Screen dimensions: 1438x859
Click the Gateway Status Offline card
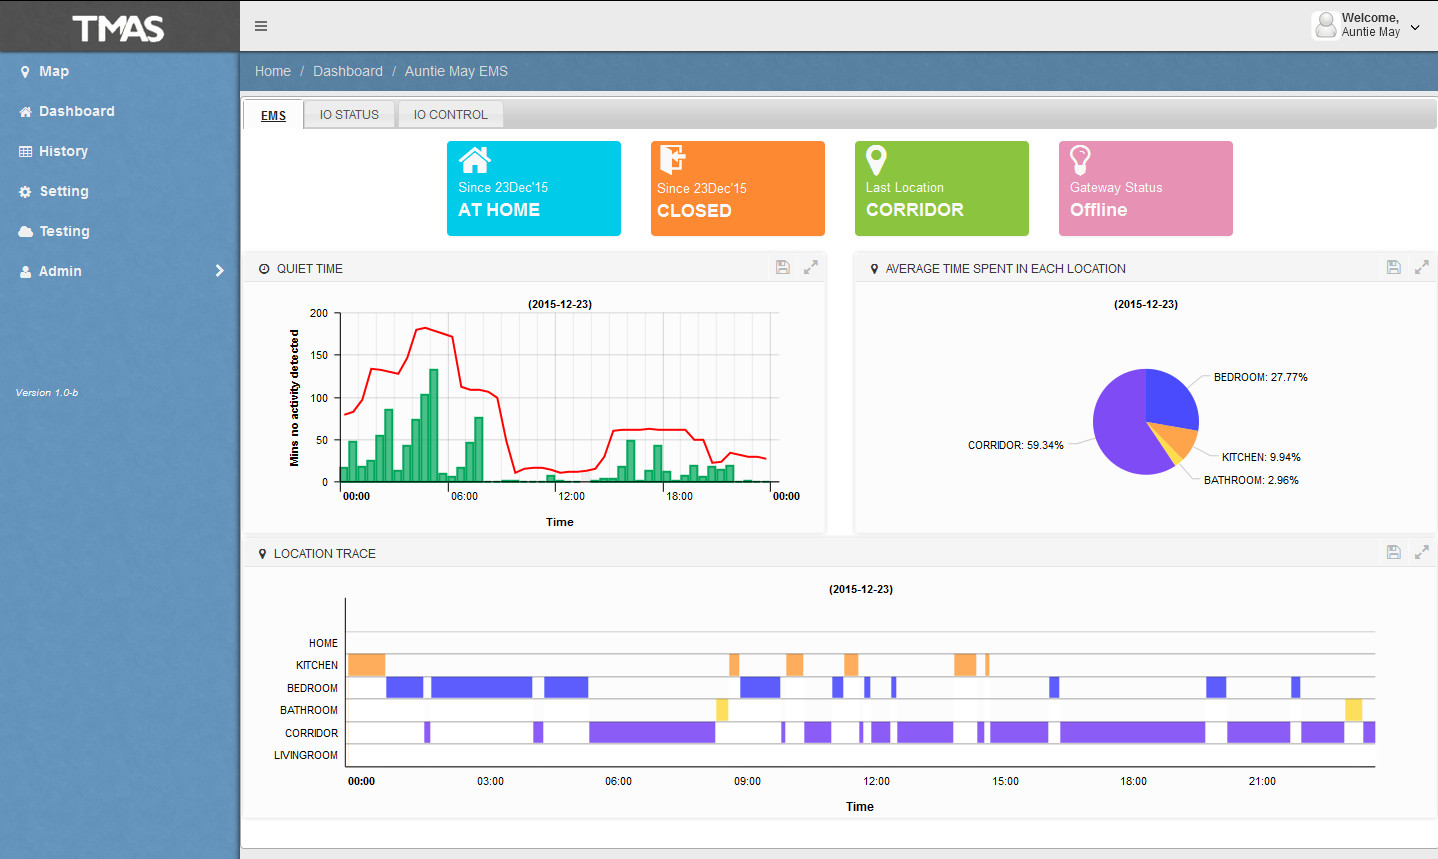[x=1146, y=188]
